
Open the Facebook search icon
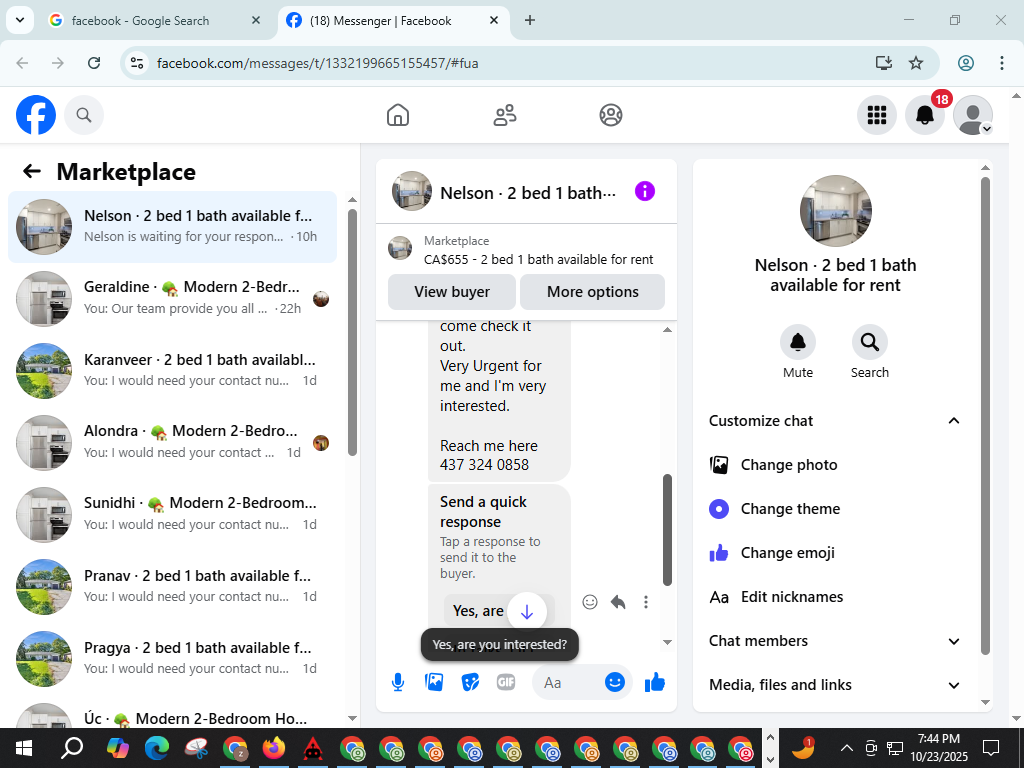[84, 115]
